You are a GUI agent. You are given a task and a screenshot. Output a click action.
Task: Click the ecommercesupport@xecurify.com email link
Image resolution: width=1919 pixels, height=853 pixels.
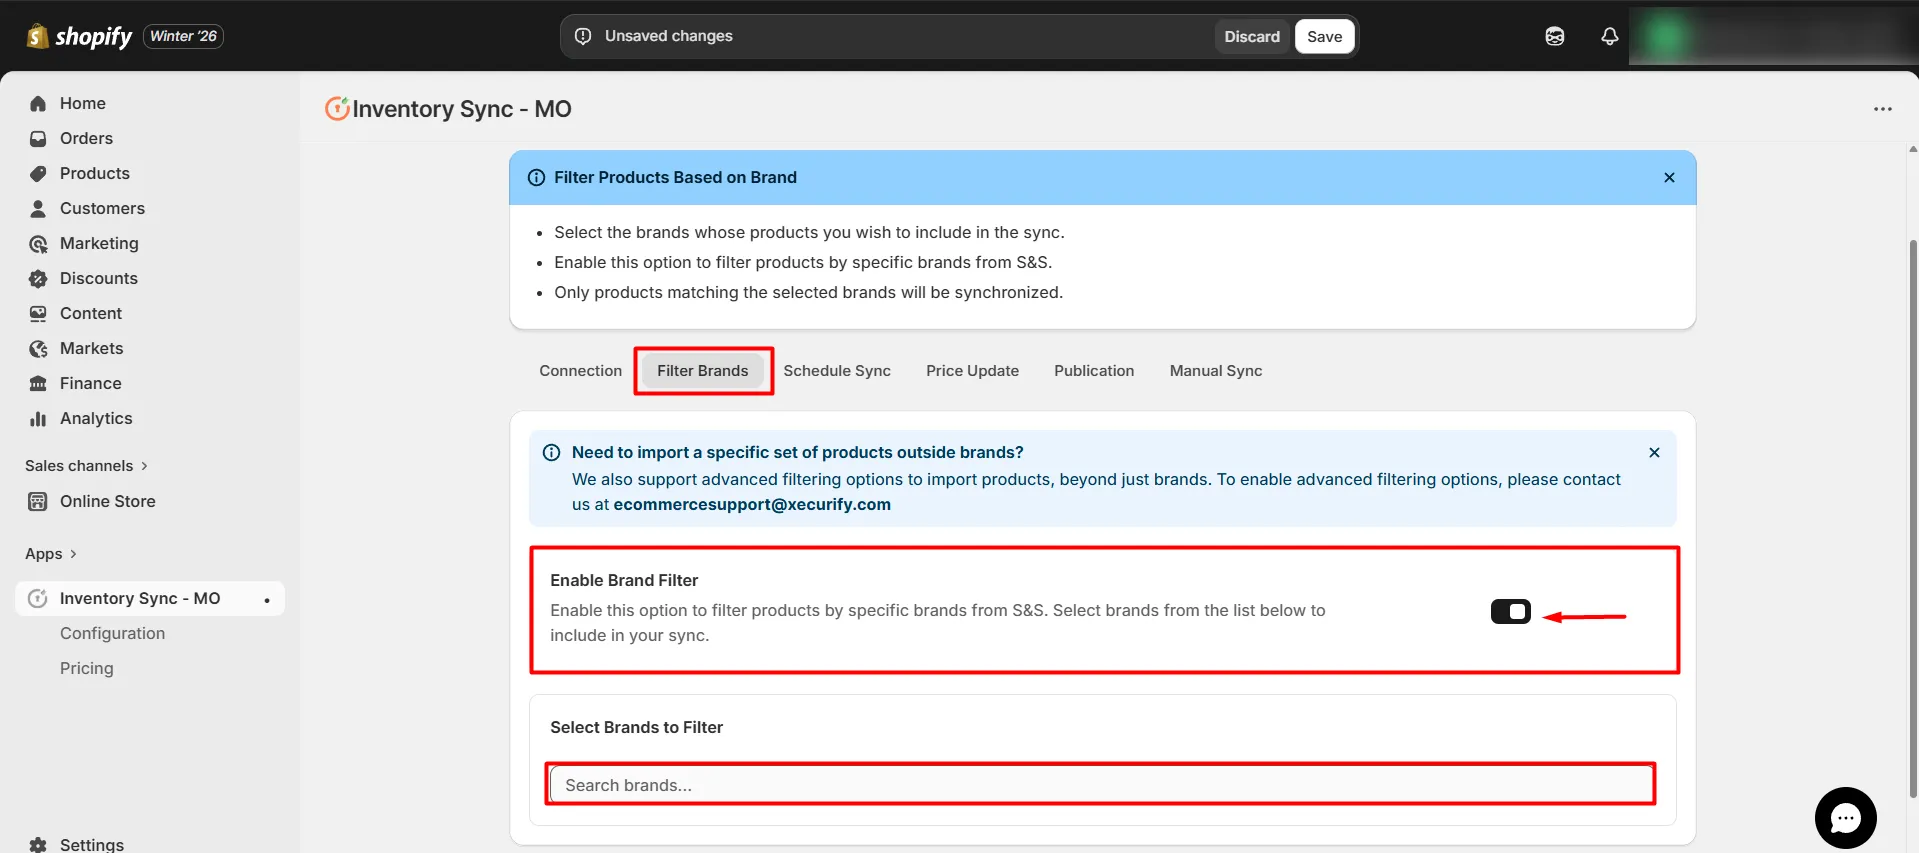point(752,505)
